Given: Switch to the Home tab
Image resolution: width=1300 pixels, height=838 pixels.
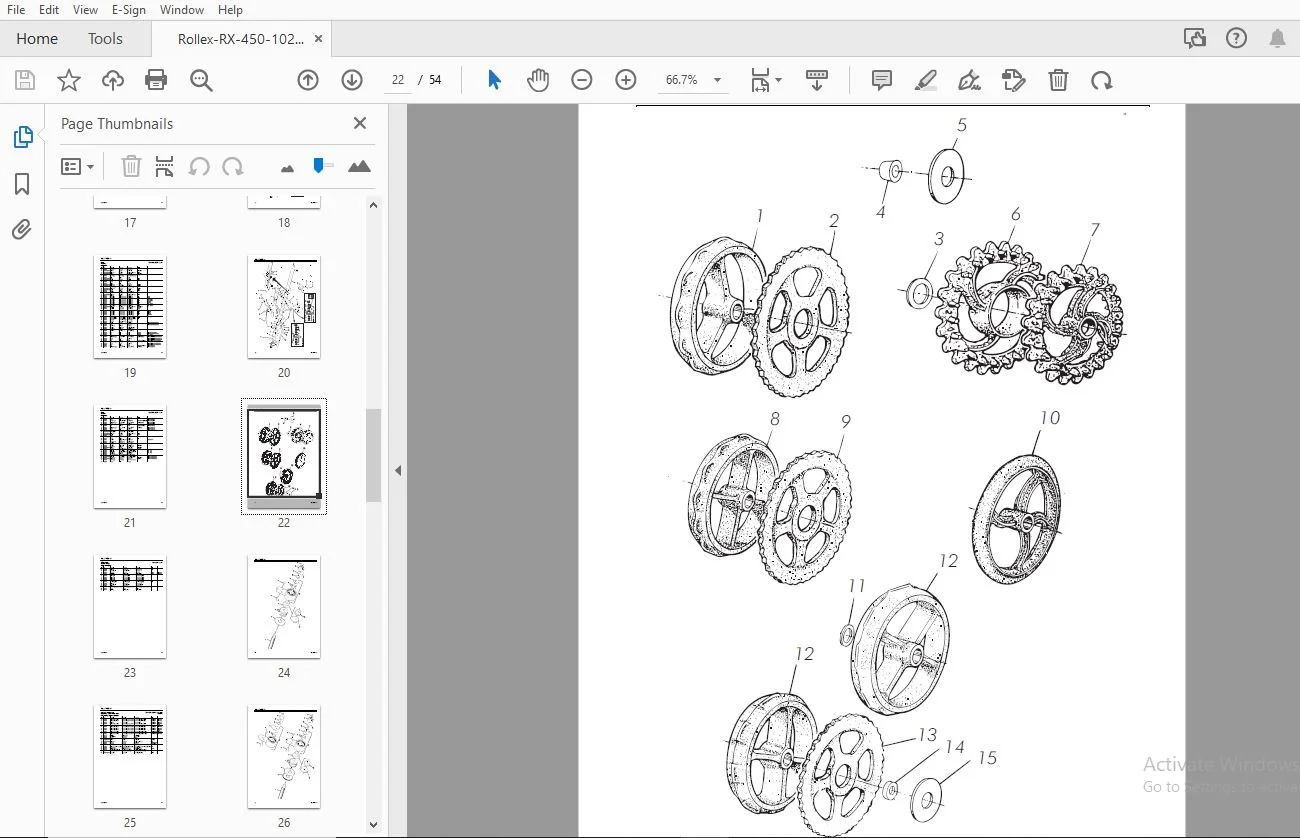Looking at the screenshot, I should pyautogui.click(x=37, y=39).
